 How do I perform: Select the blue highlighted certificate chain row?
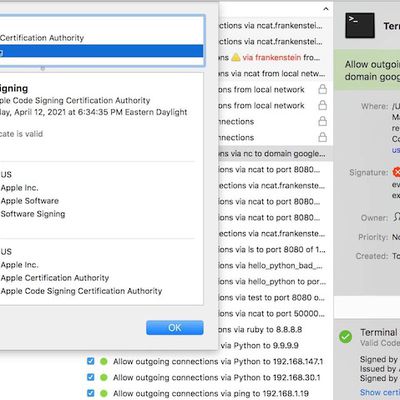(101, 51)
